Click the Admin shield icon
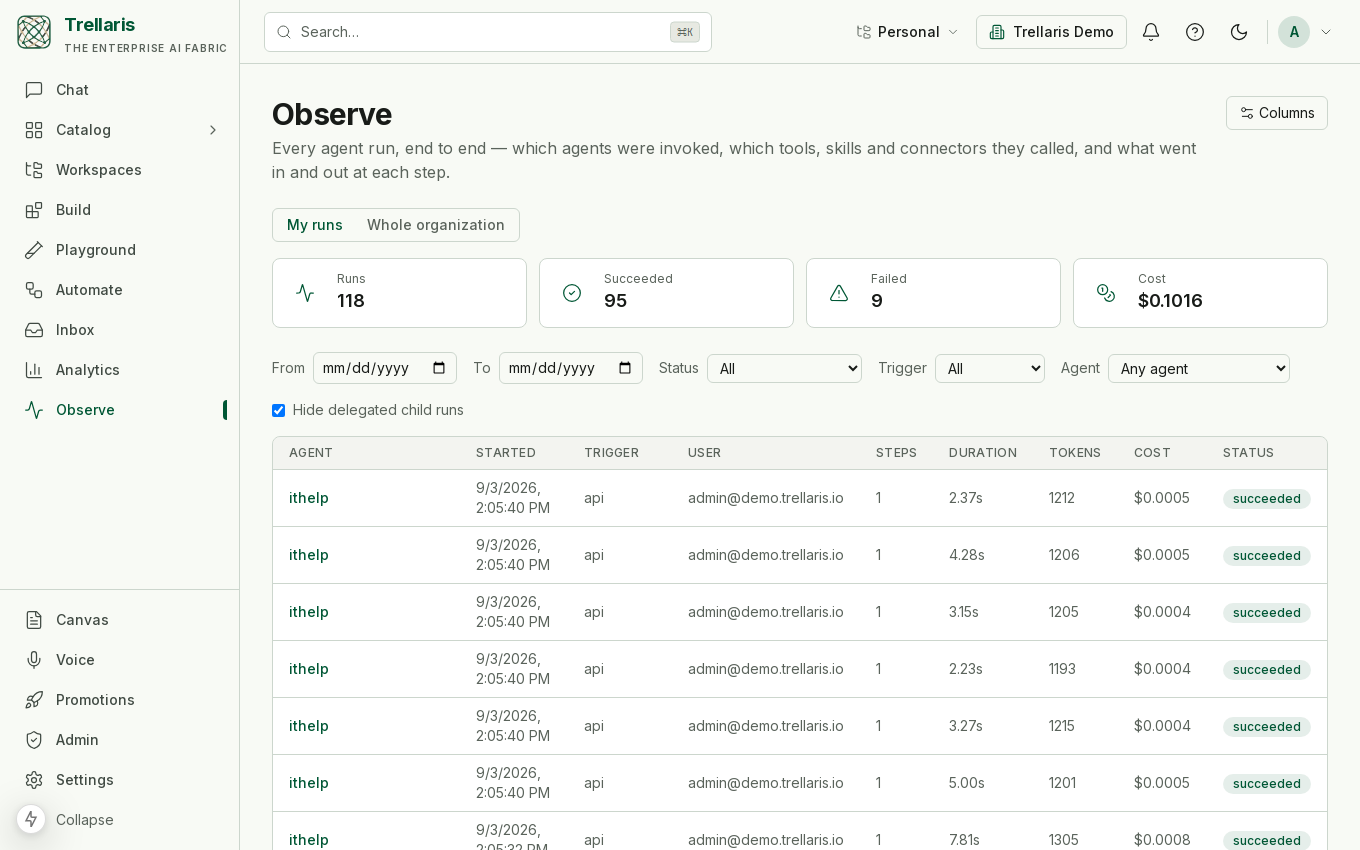 (34, 740)
